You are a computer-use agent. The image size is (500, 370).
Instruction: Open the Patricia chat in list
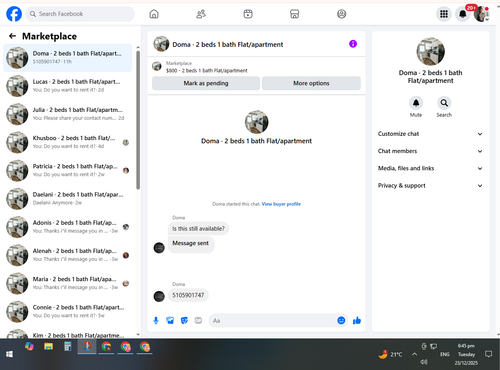[x=68, y=170]
